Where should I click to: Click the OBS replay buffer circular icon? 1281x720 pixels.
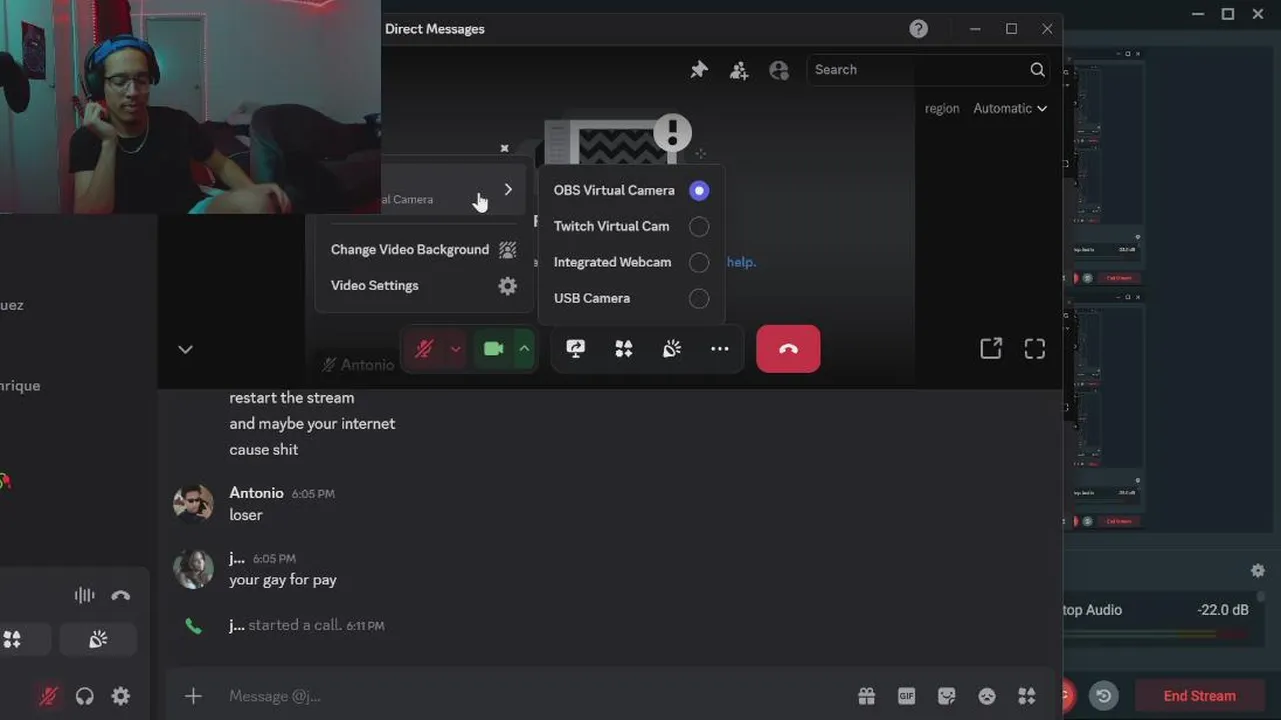1104,696
